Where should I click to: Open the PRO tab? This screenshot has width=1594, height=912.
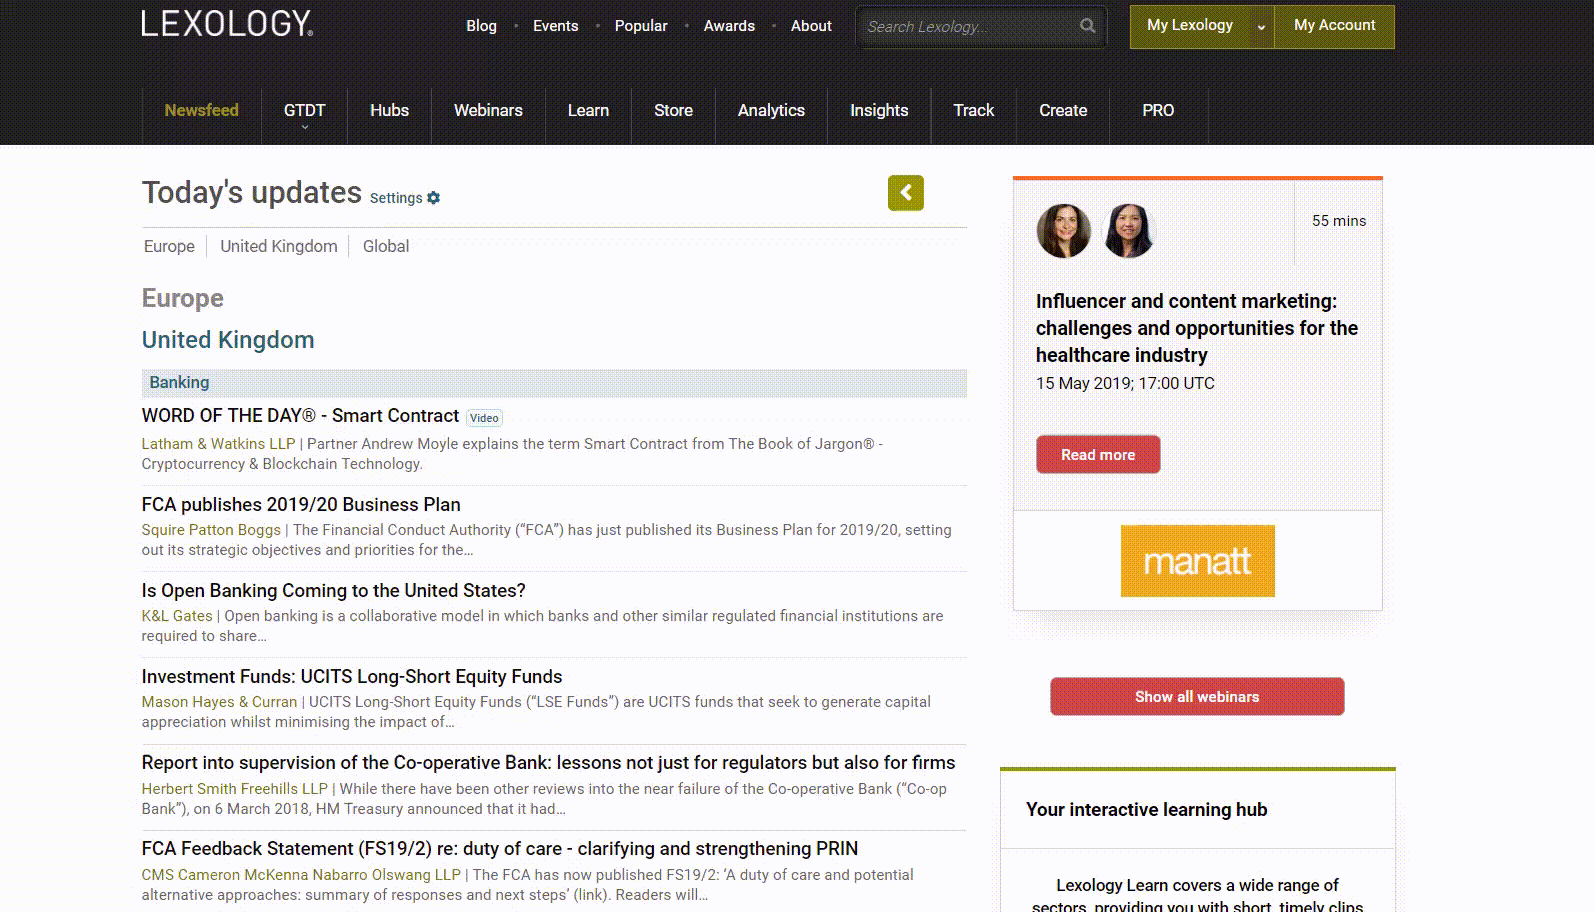(1158, 110)
